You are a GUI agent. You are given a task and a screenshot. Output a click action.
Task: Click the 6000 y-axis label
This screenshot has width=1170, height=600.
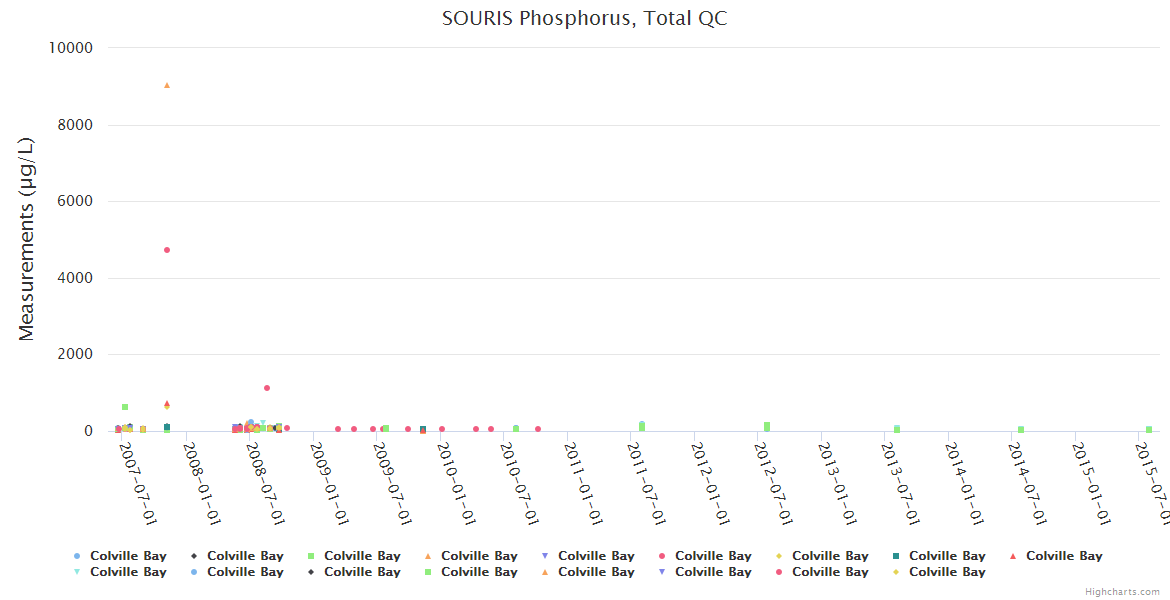click(x=75, y=201)
